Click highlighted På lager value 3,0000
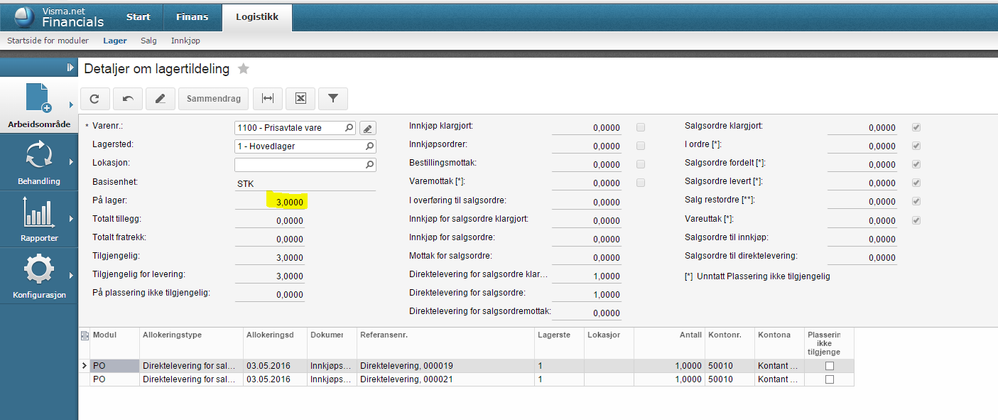 (290, 202)
